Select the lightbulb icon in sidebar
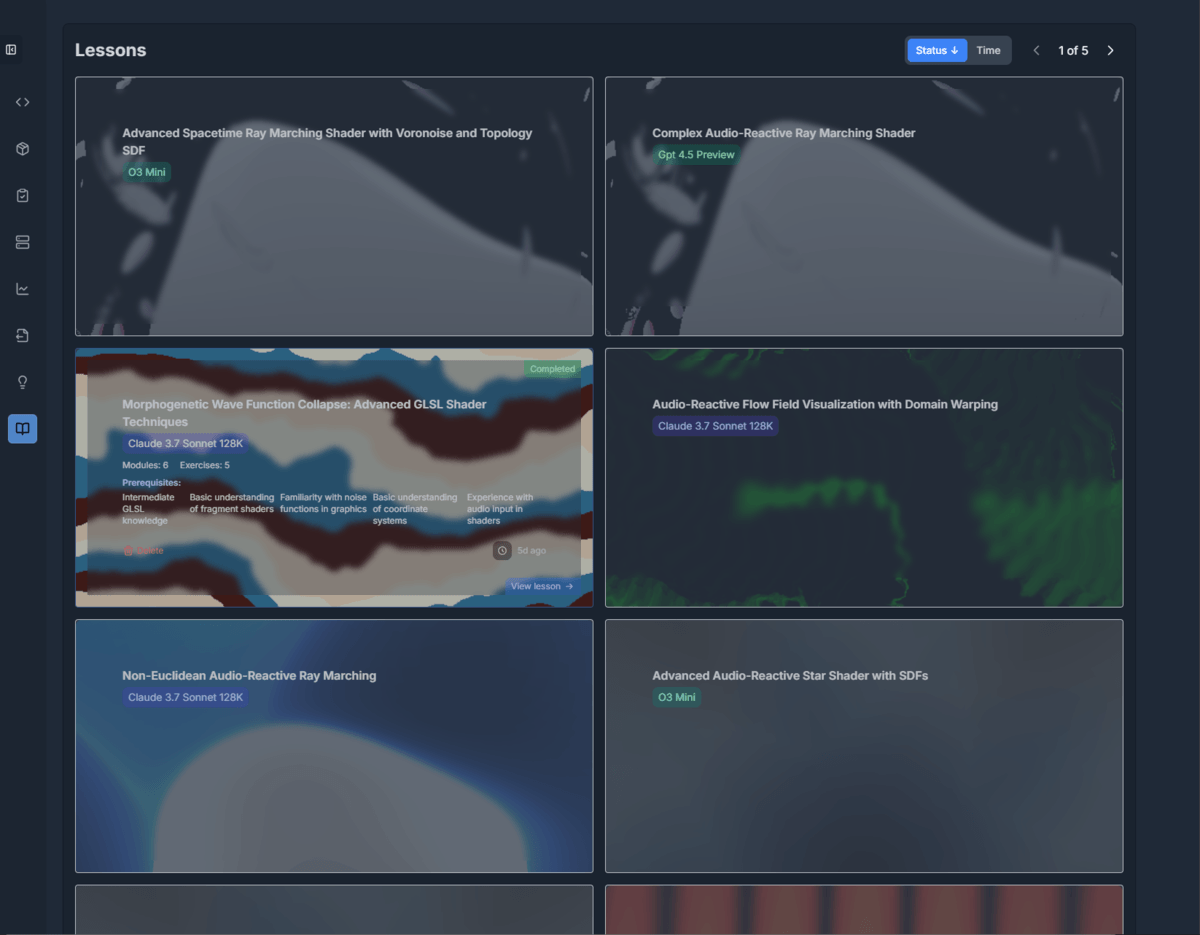This screenshot has width=1200, height=935. tap(22, 381)
